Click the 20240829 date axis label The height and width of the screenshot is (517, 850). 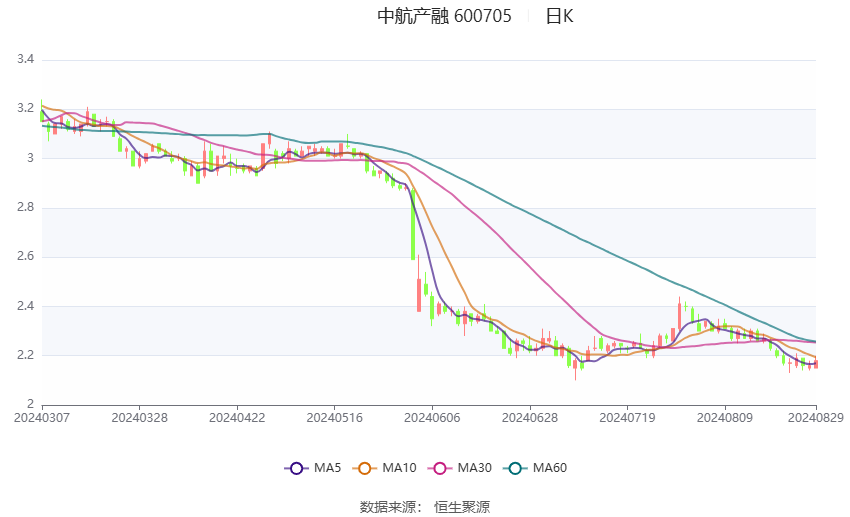pos(816,418)
